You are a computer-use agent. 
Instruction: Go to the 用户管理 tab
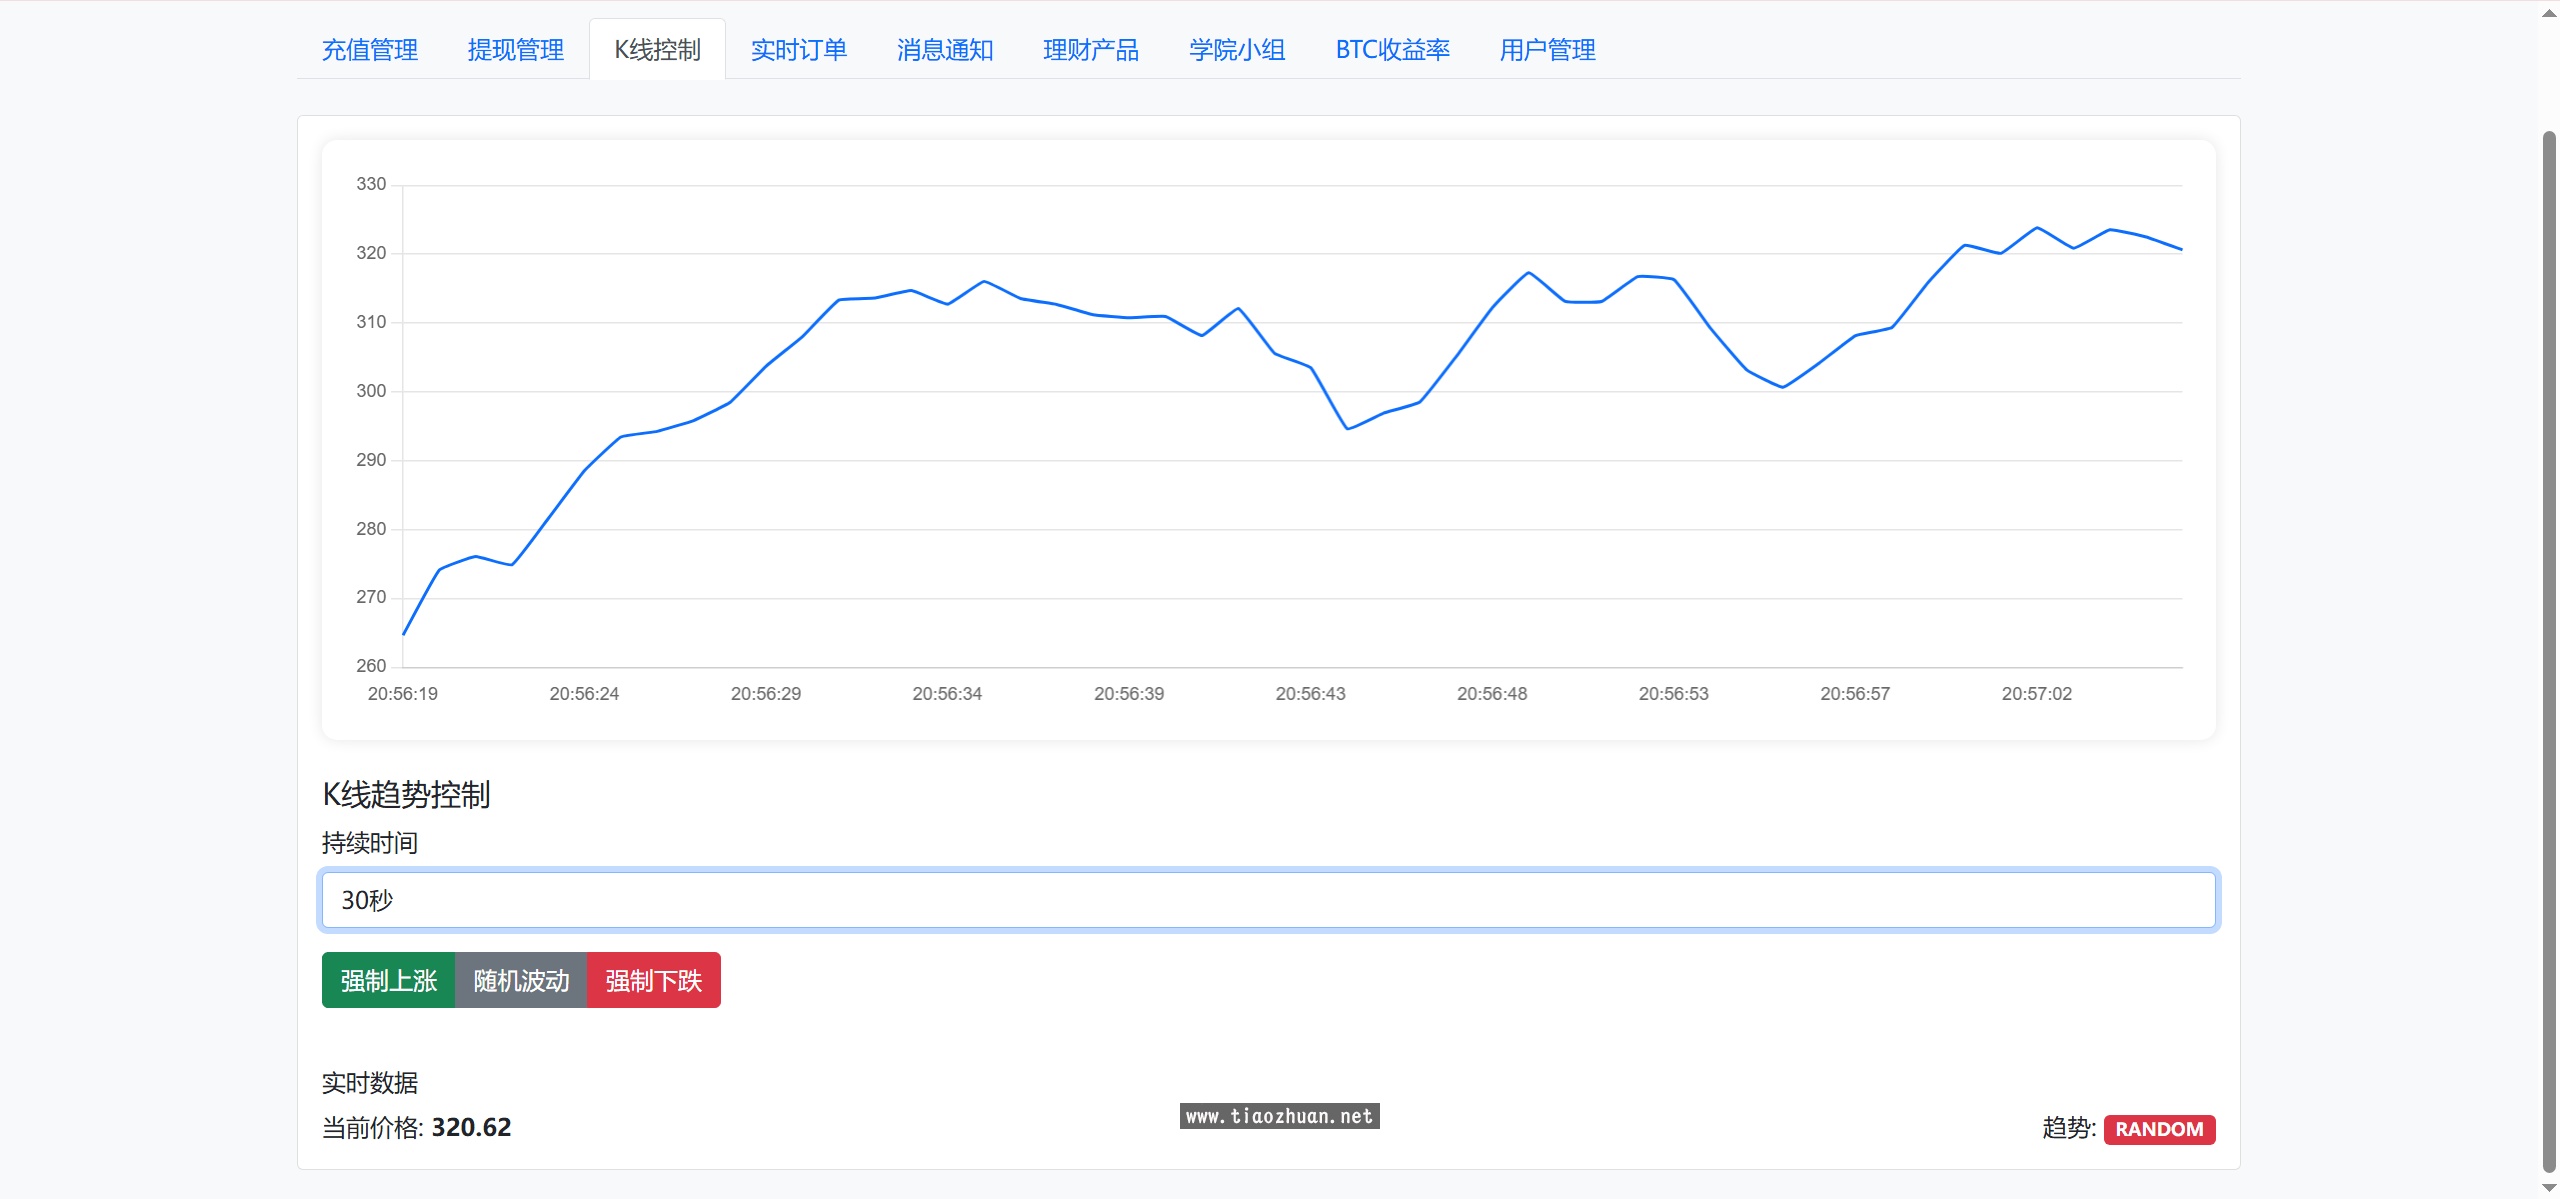[x=1547, y=50]
